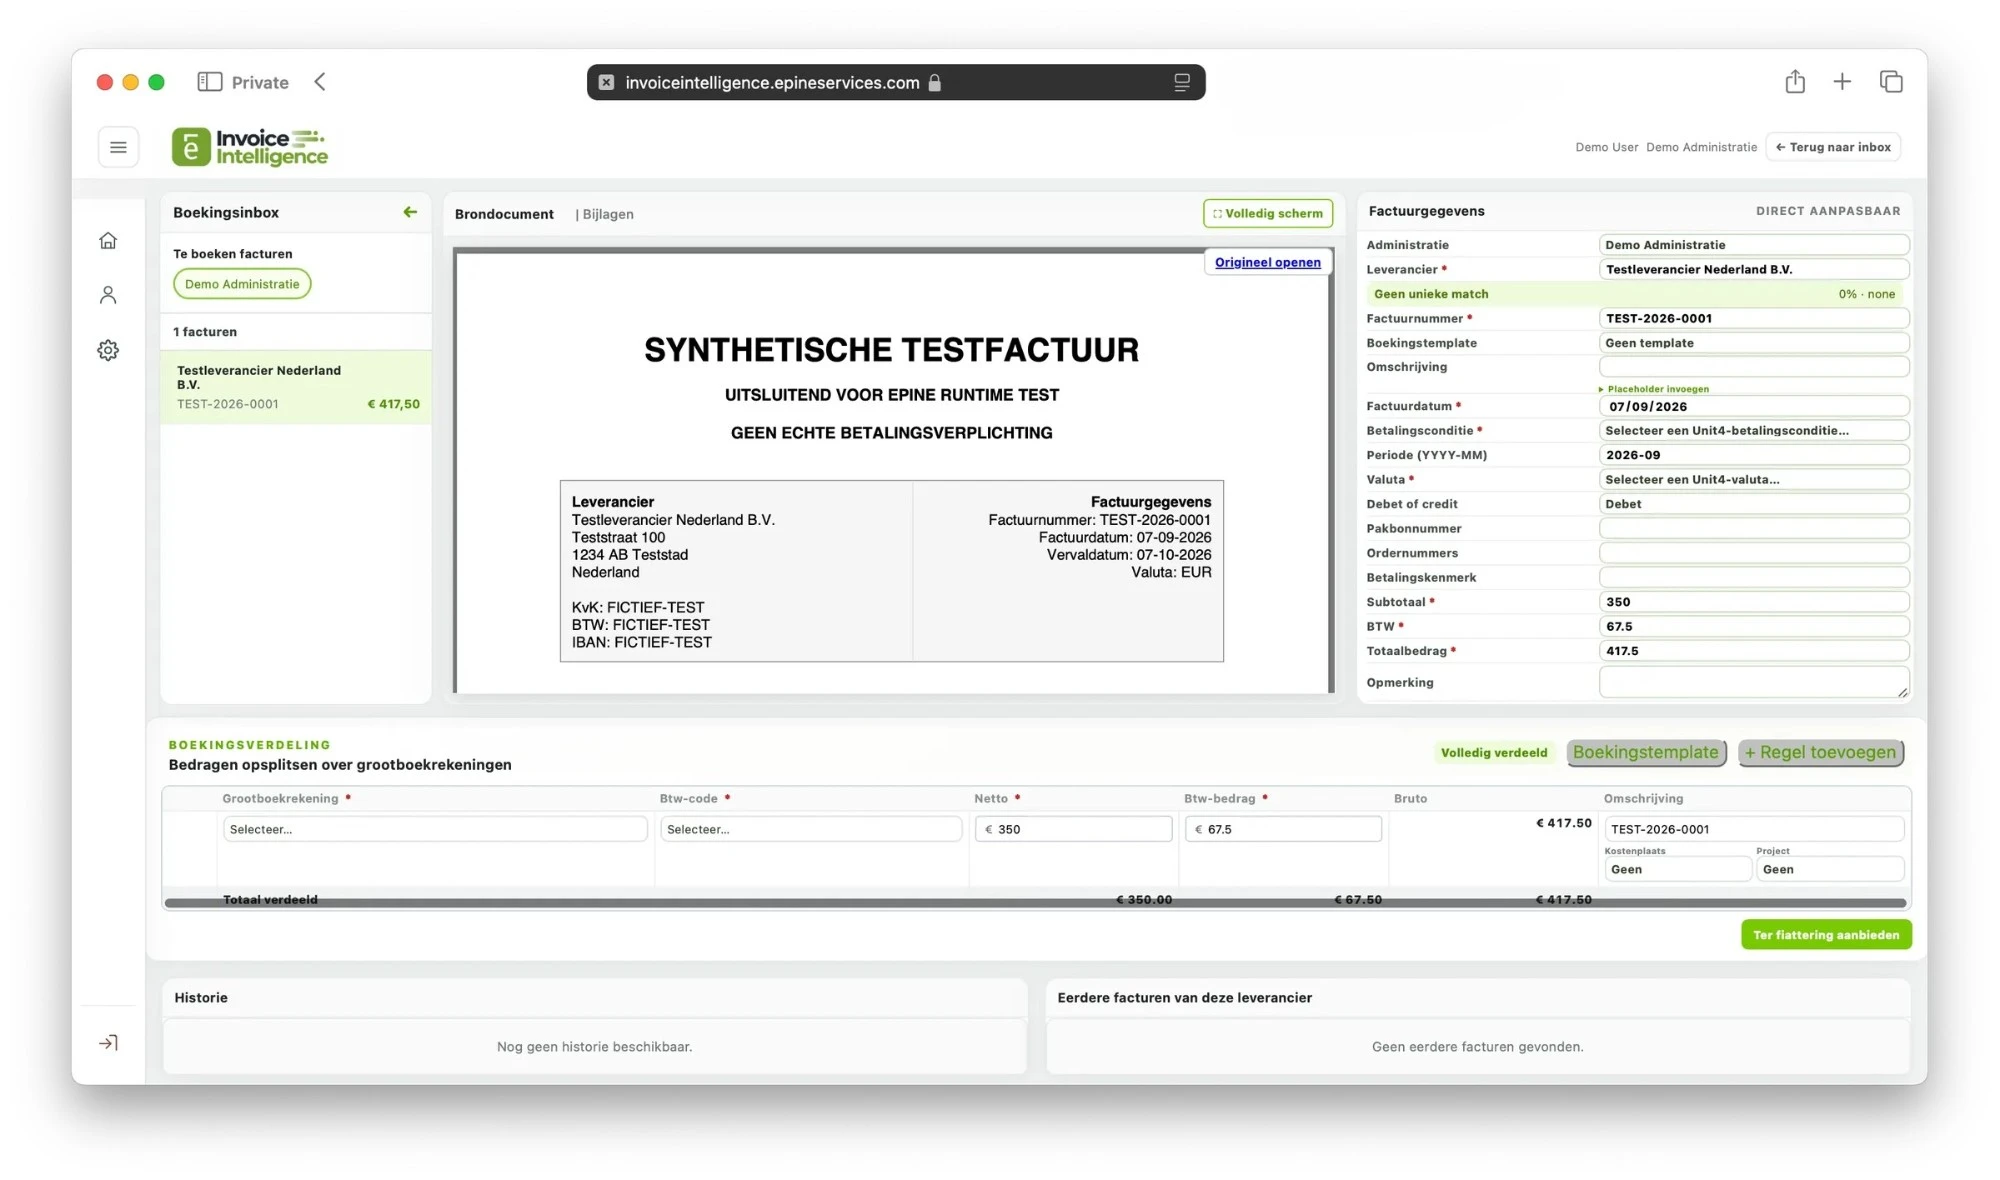Open Btw-code Selecteer dropdown

[810, 829]
